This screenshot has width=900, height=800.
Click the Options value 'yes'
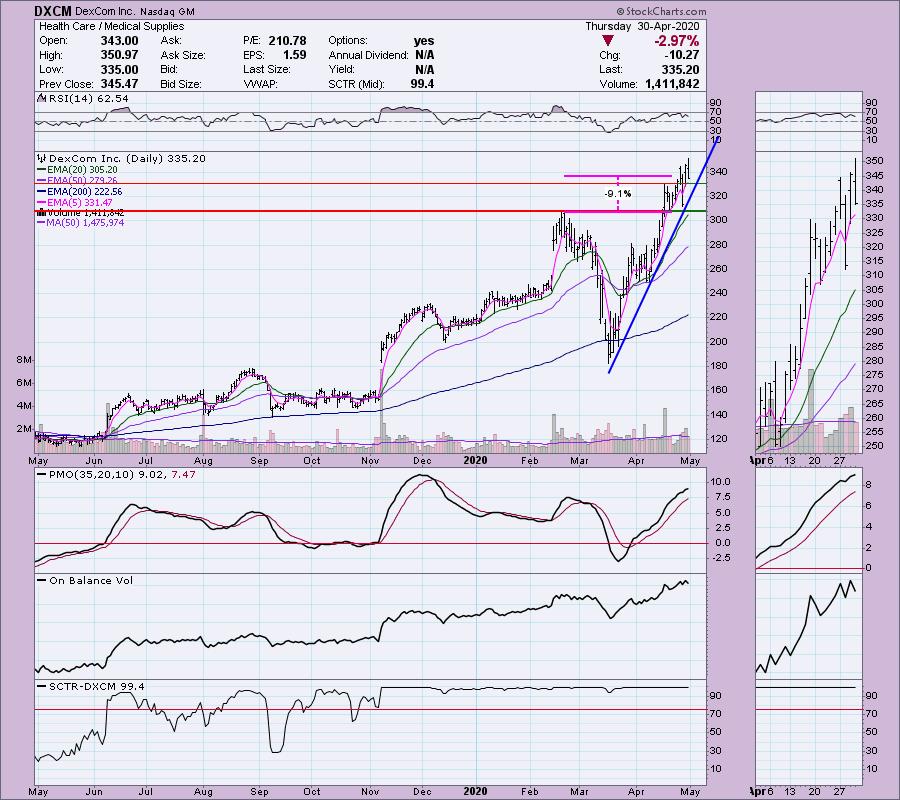coord(424,41)
